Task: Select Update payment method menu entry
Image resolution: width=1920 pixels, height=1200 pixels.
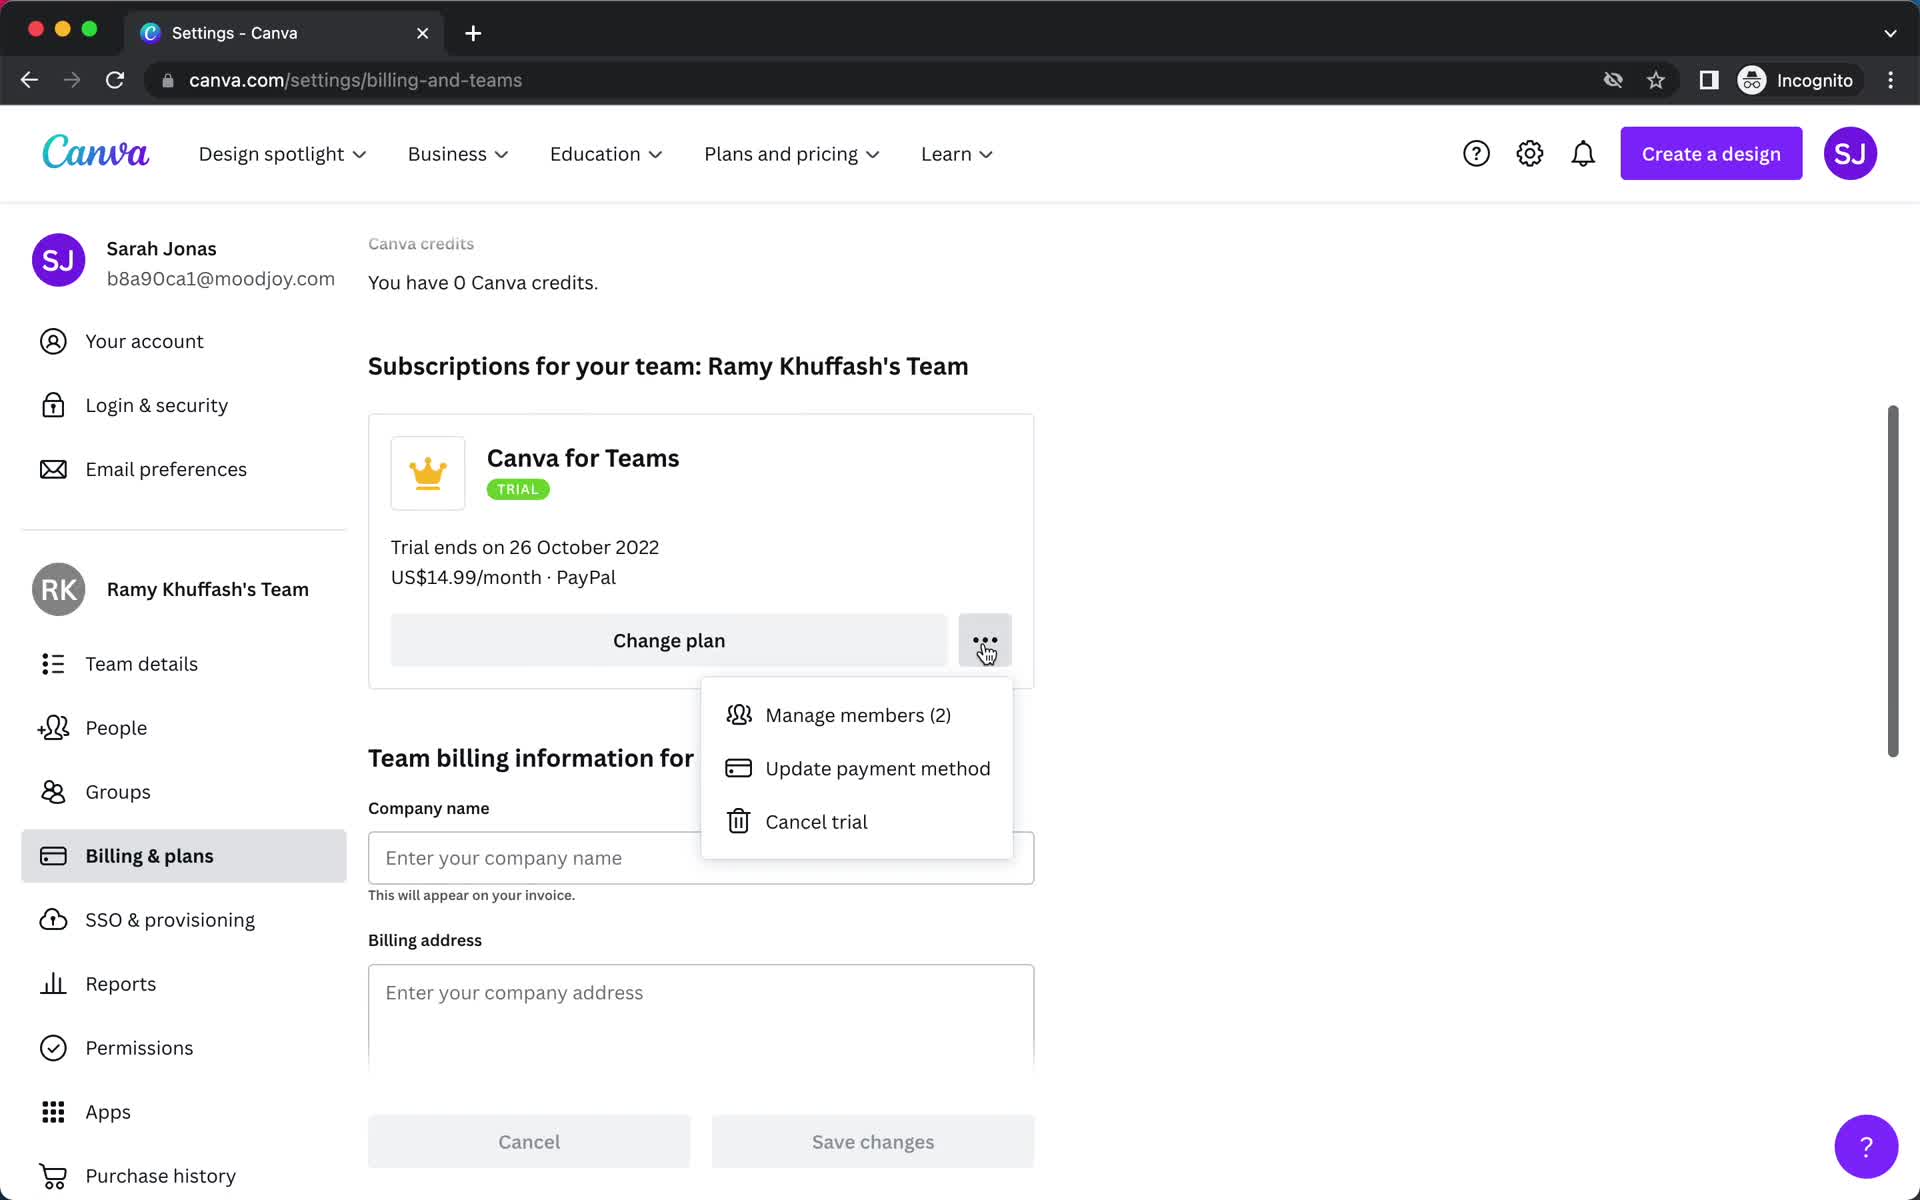Action: click(x=857, y=768)
